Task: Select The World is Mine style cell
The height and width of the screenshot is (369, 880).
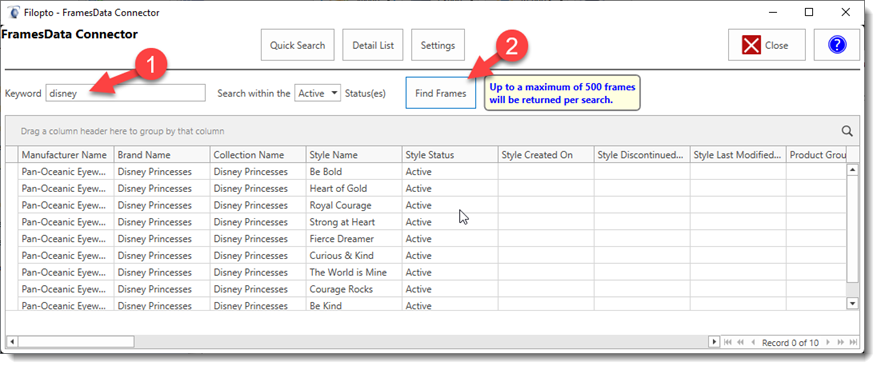Action: pyautogui.click(x=354, y=272)
